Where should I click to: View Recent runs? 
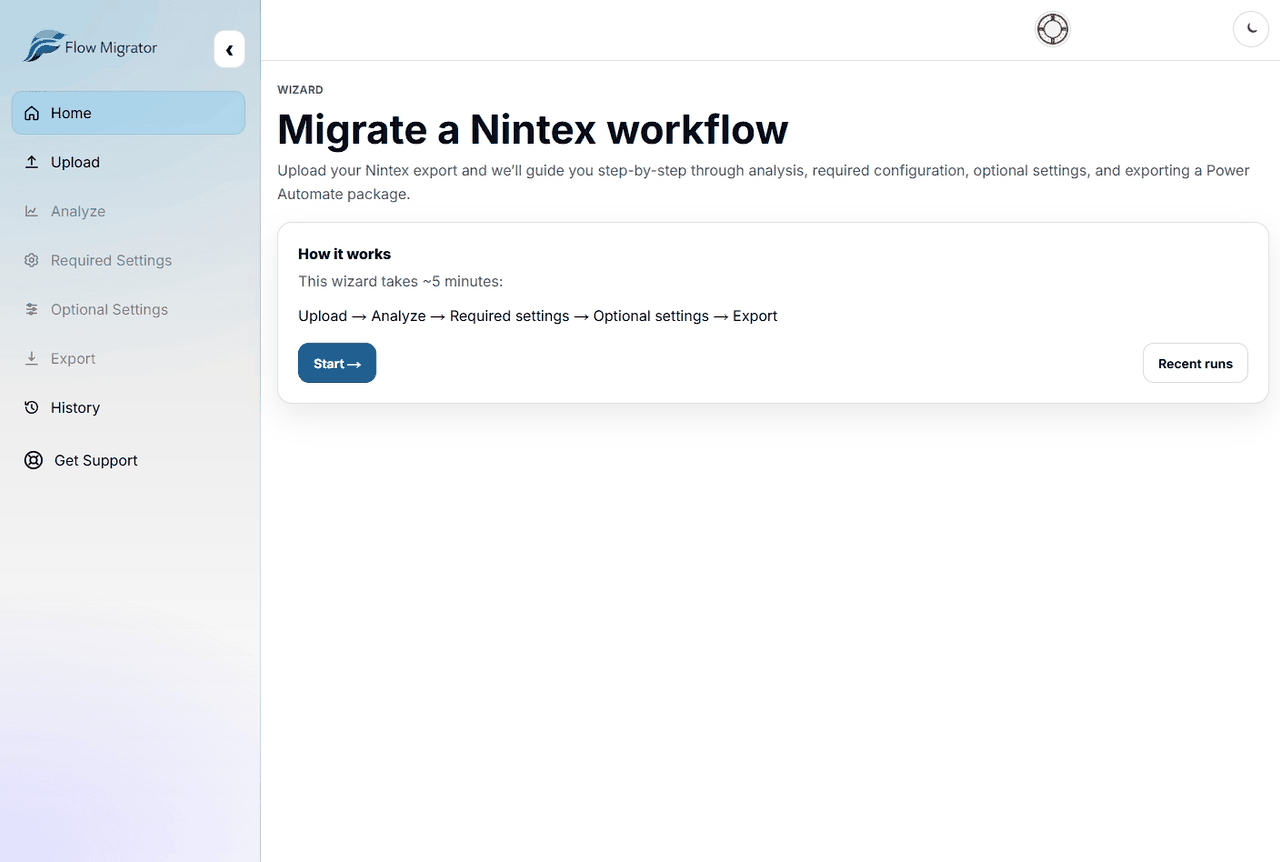pos(1195,363)
